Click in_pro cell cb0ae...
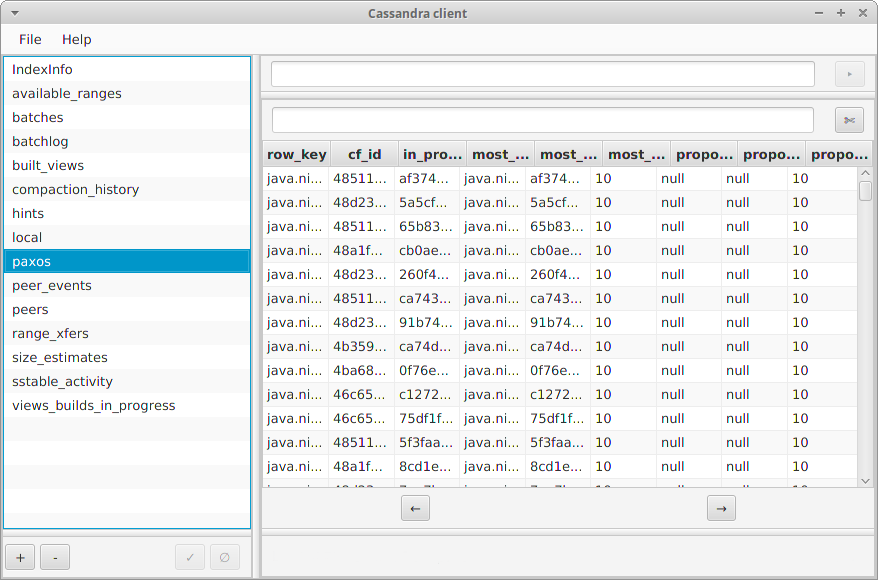 pyautogui.click(x=427, y=251)
